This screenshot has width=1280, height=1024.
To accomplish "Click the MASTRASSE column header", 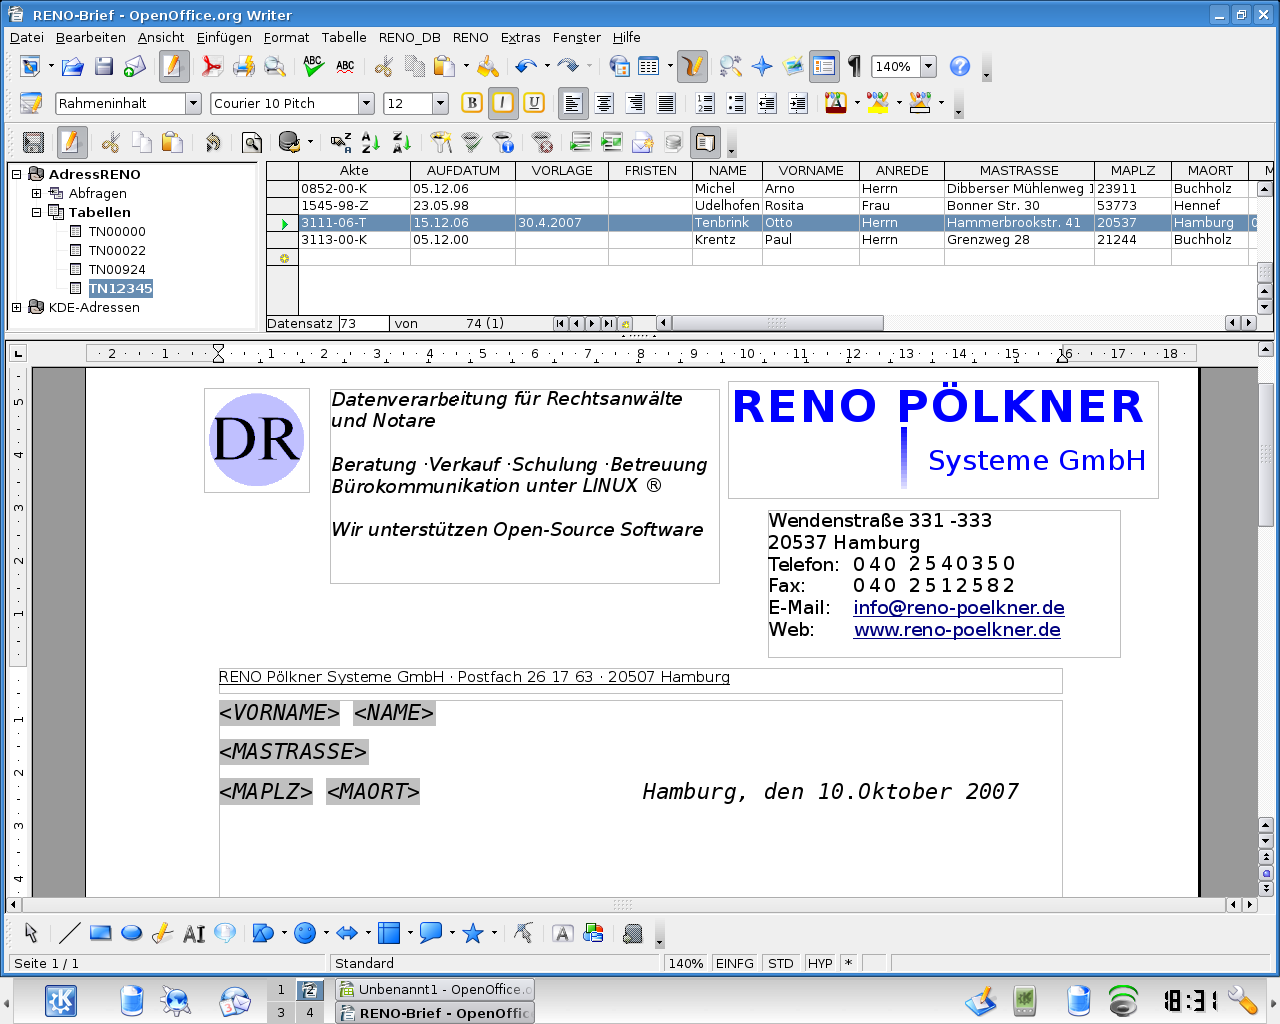I will (1019, 171).
